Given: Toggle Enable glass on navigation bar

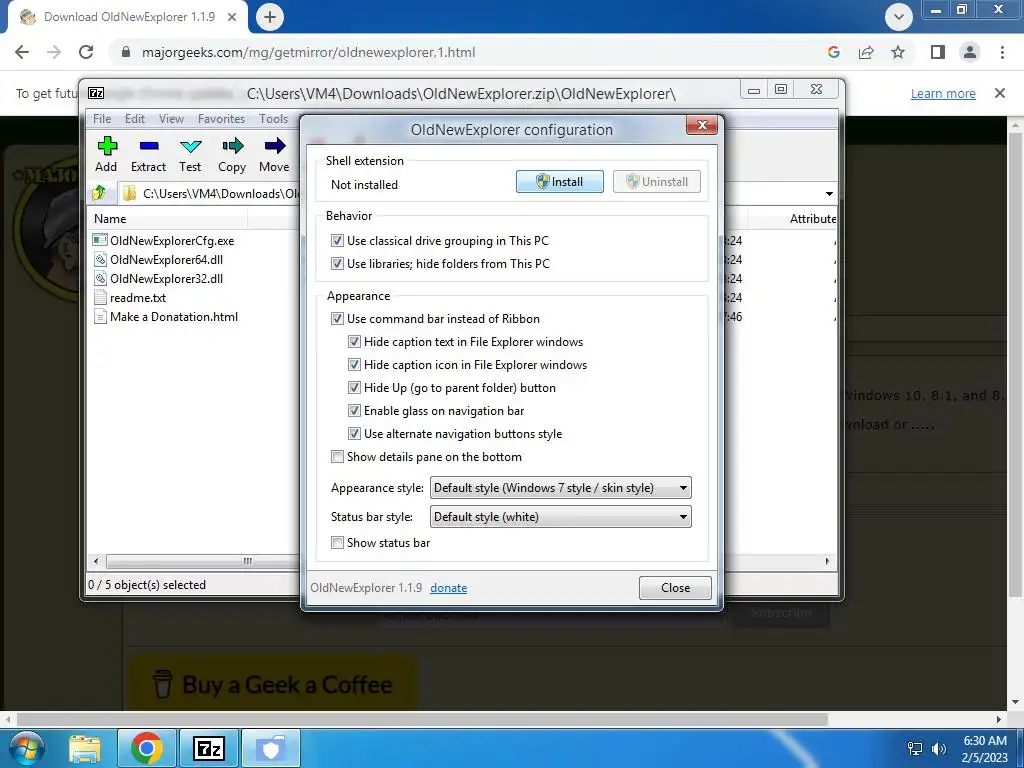Looking at the screenshot, I should click(x=354, y=411).
